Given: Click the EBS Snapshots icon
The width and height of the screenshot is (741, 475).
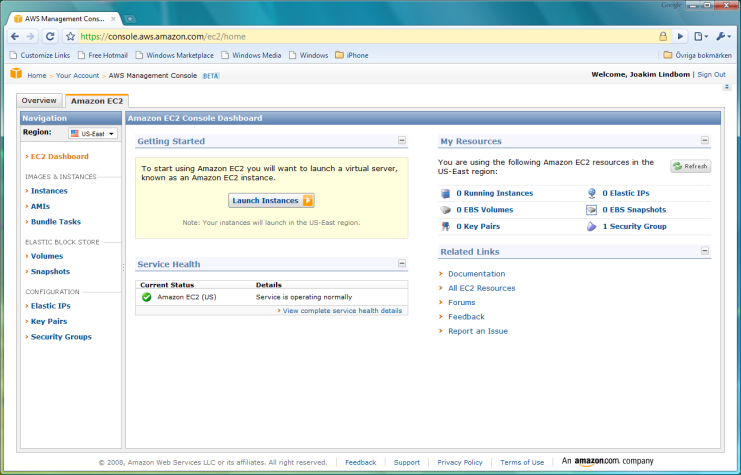Looking at the screenshot, I should pyautogui.click(x=592, y=210).
